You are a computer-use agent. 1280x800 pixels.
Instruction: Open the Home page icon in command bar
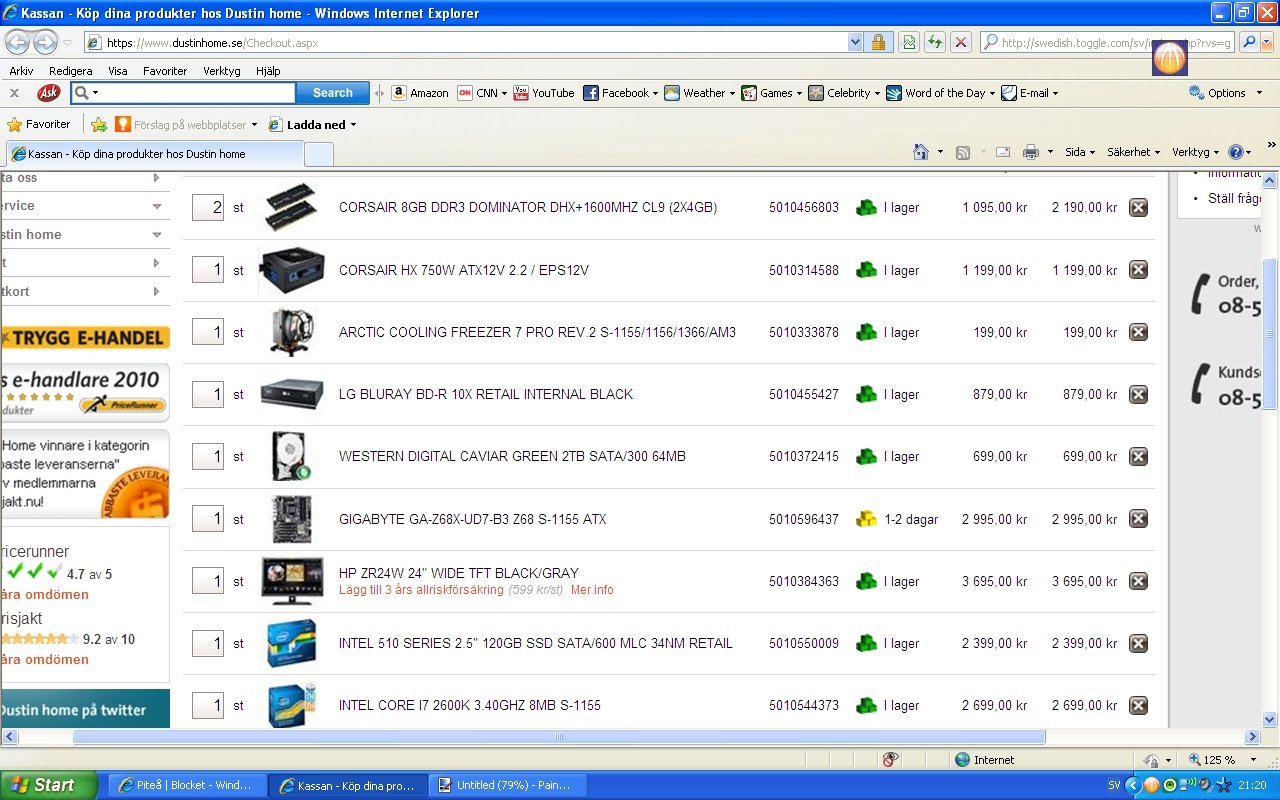pyautogui.click(x=921, y=152)
